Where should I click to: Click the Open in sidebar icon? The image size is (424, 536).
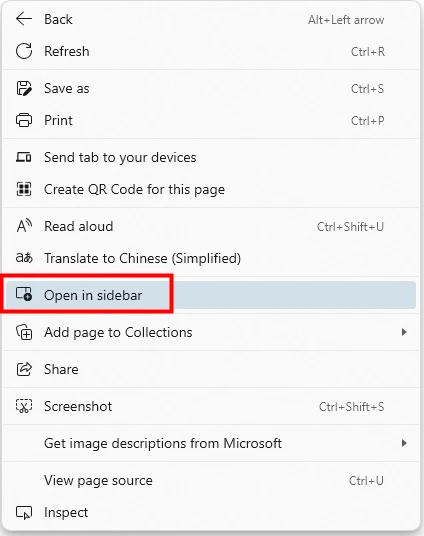click(24, 294)
